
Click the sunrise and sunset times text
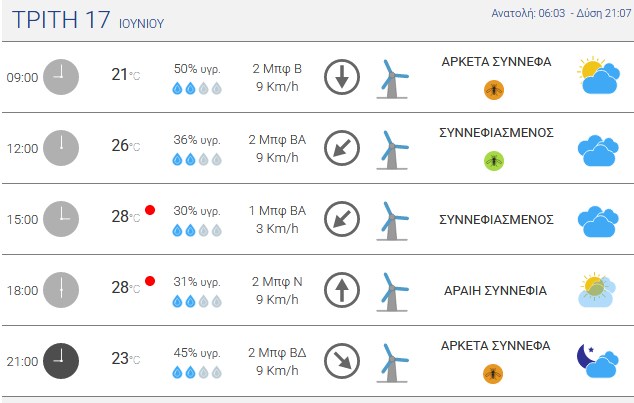[x=561, y=13]
